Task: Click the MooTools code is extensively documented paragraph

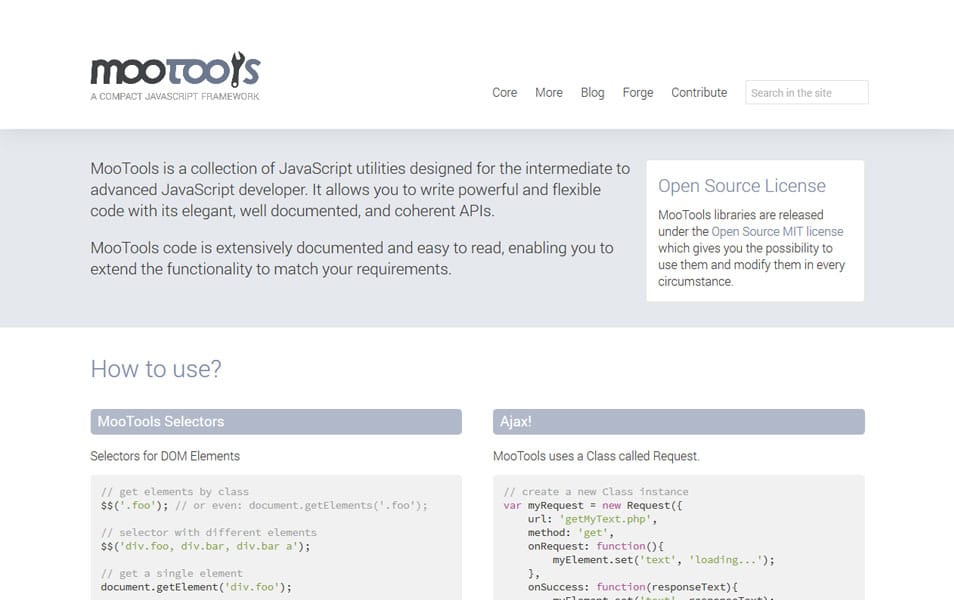Action: [x=352, y=259]
